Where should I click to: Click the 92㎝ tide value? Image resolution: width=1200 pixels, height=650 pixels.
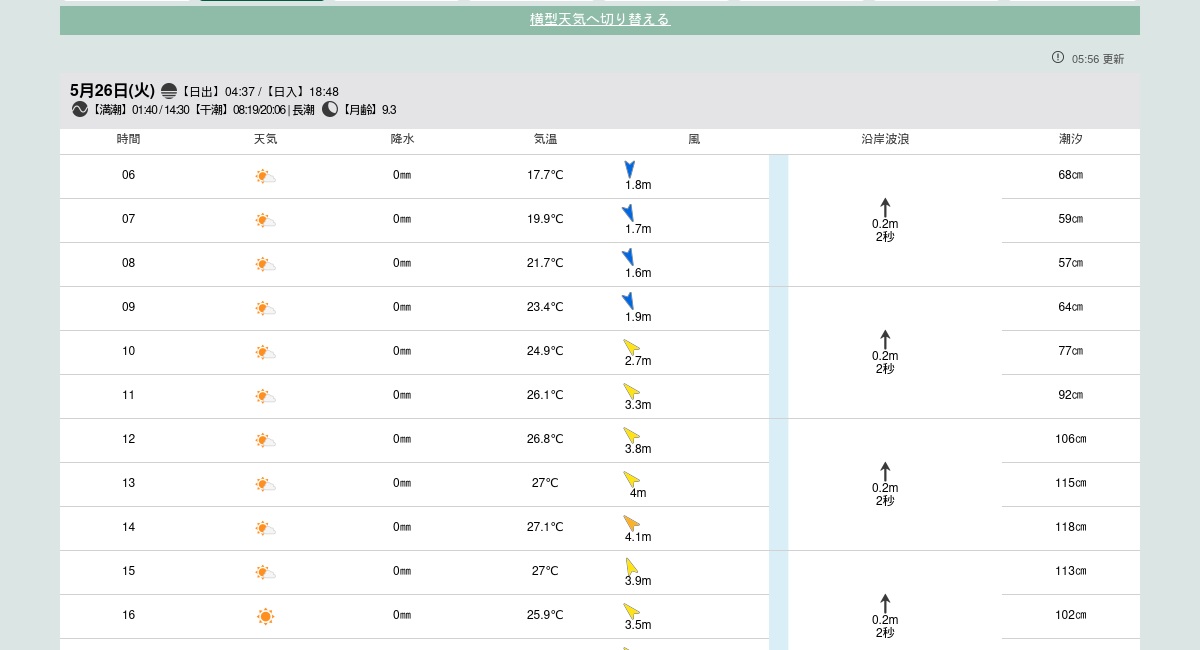point(1071,395)
